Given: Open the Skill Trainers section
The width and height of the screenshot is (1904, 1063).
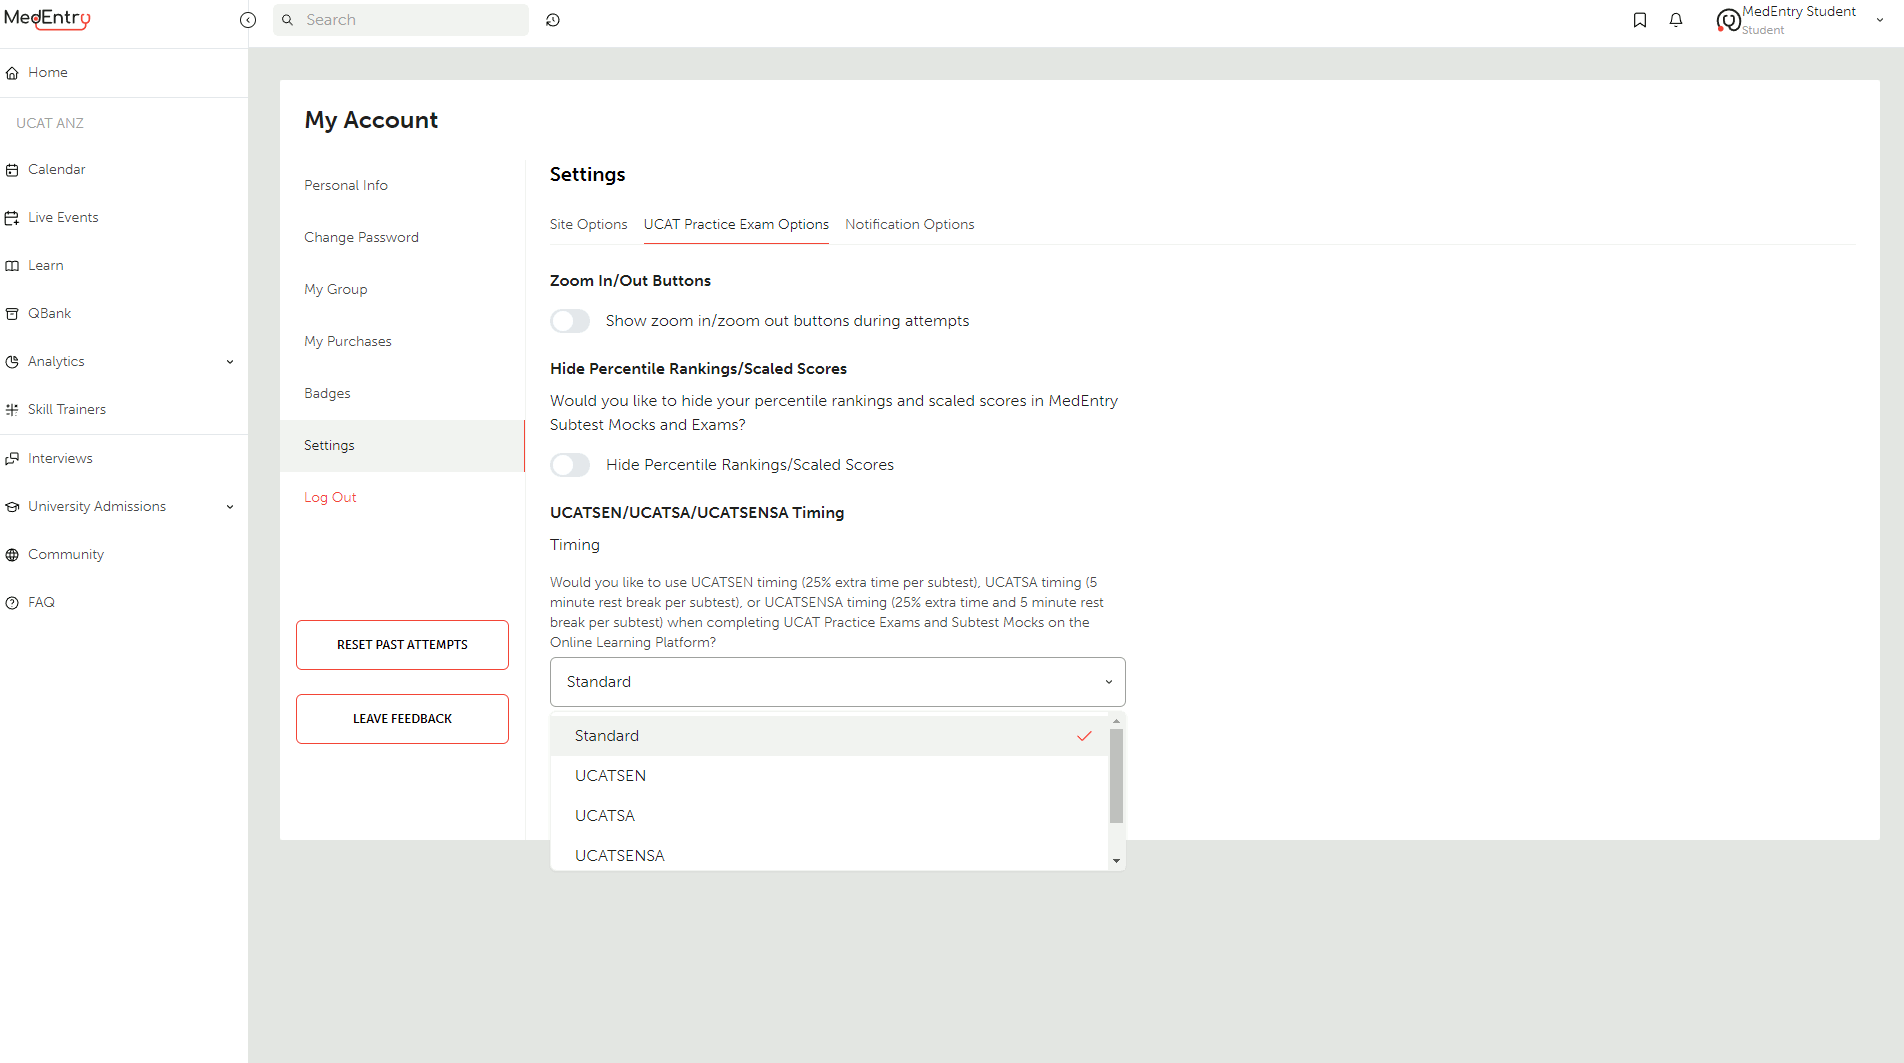Looking at the screenshot, I should [67, 409].
